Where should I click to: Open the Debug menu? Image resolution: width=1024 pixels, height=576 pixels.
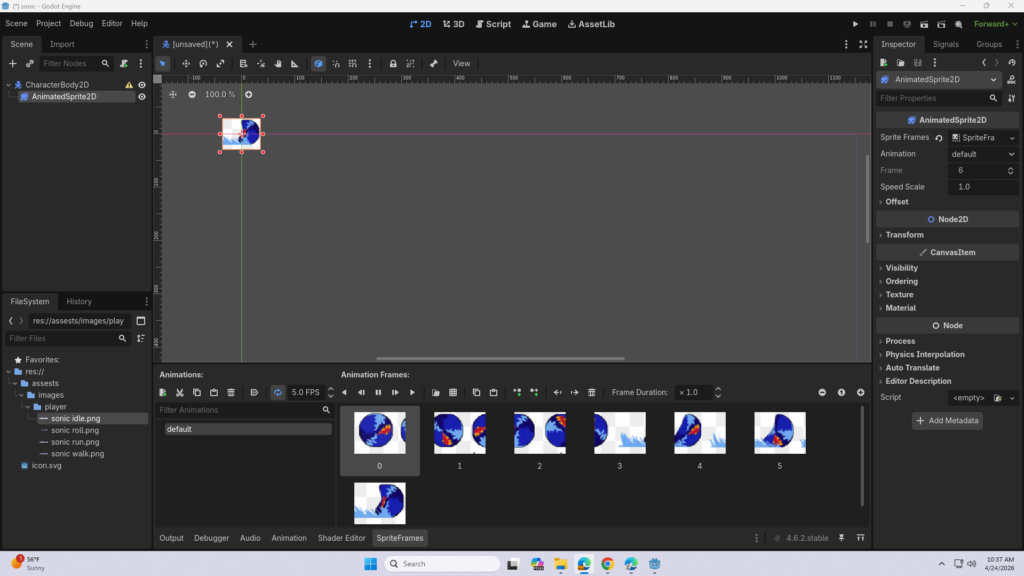point(81,23)
